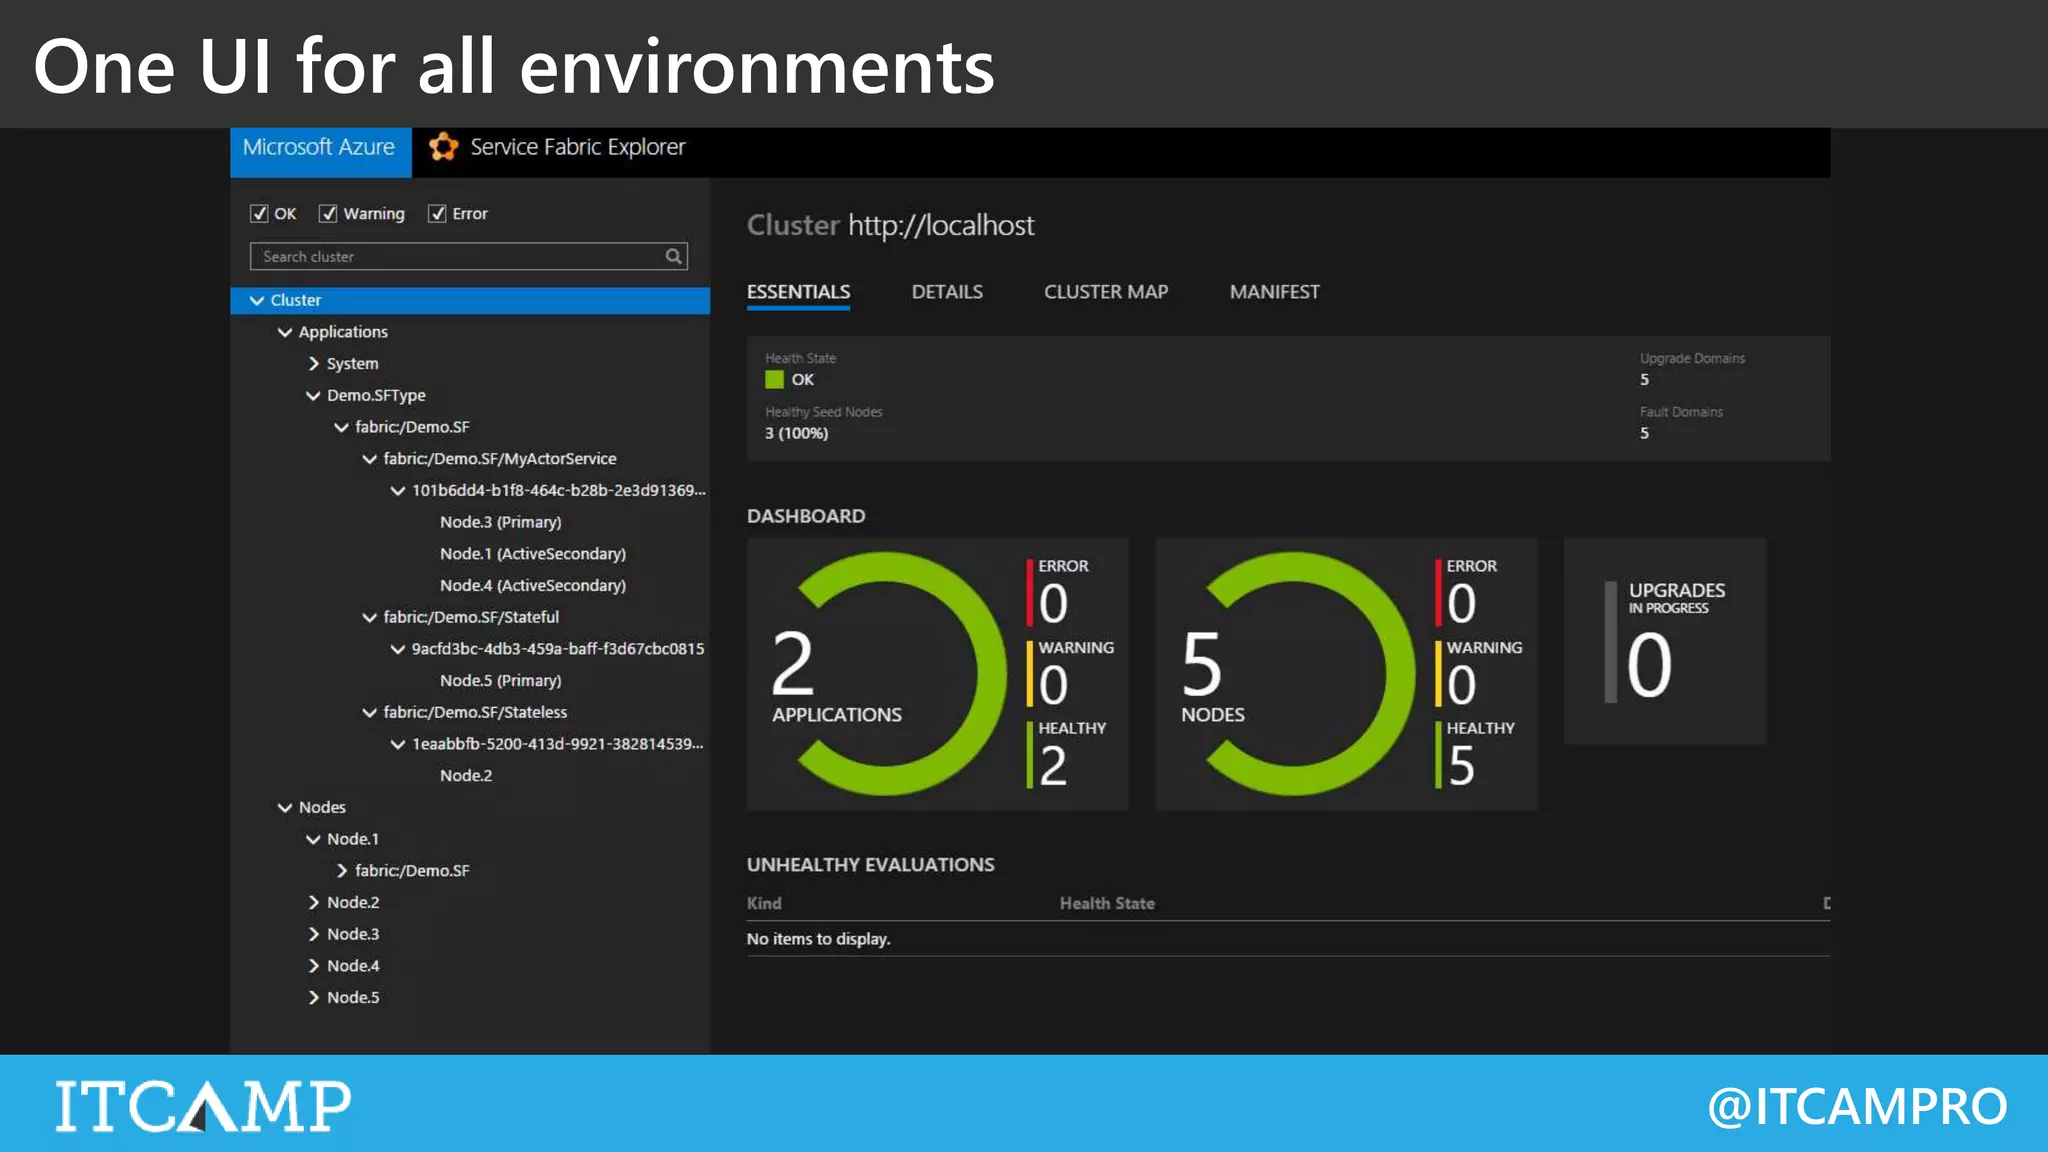Collapse the Cluster tree node

point(257,300)
